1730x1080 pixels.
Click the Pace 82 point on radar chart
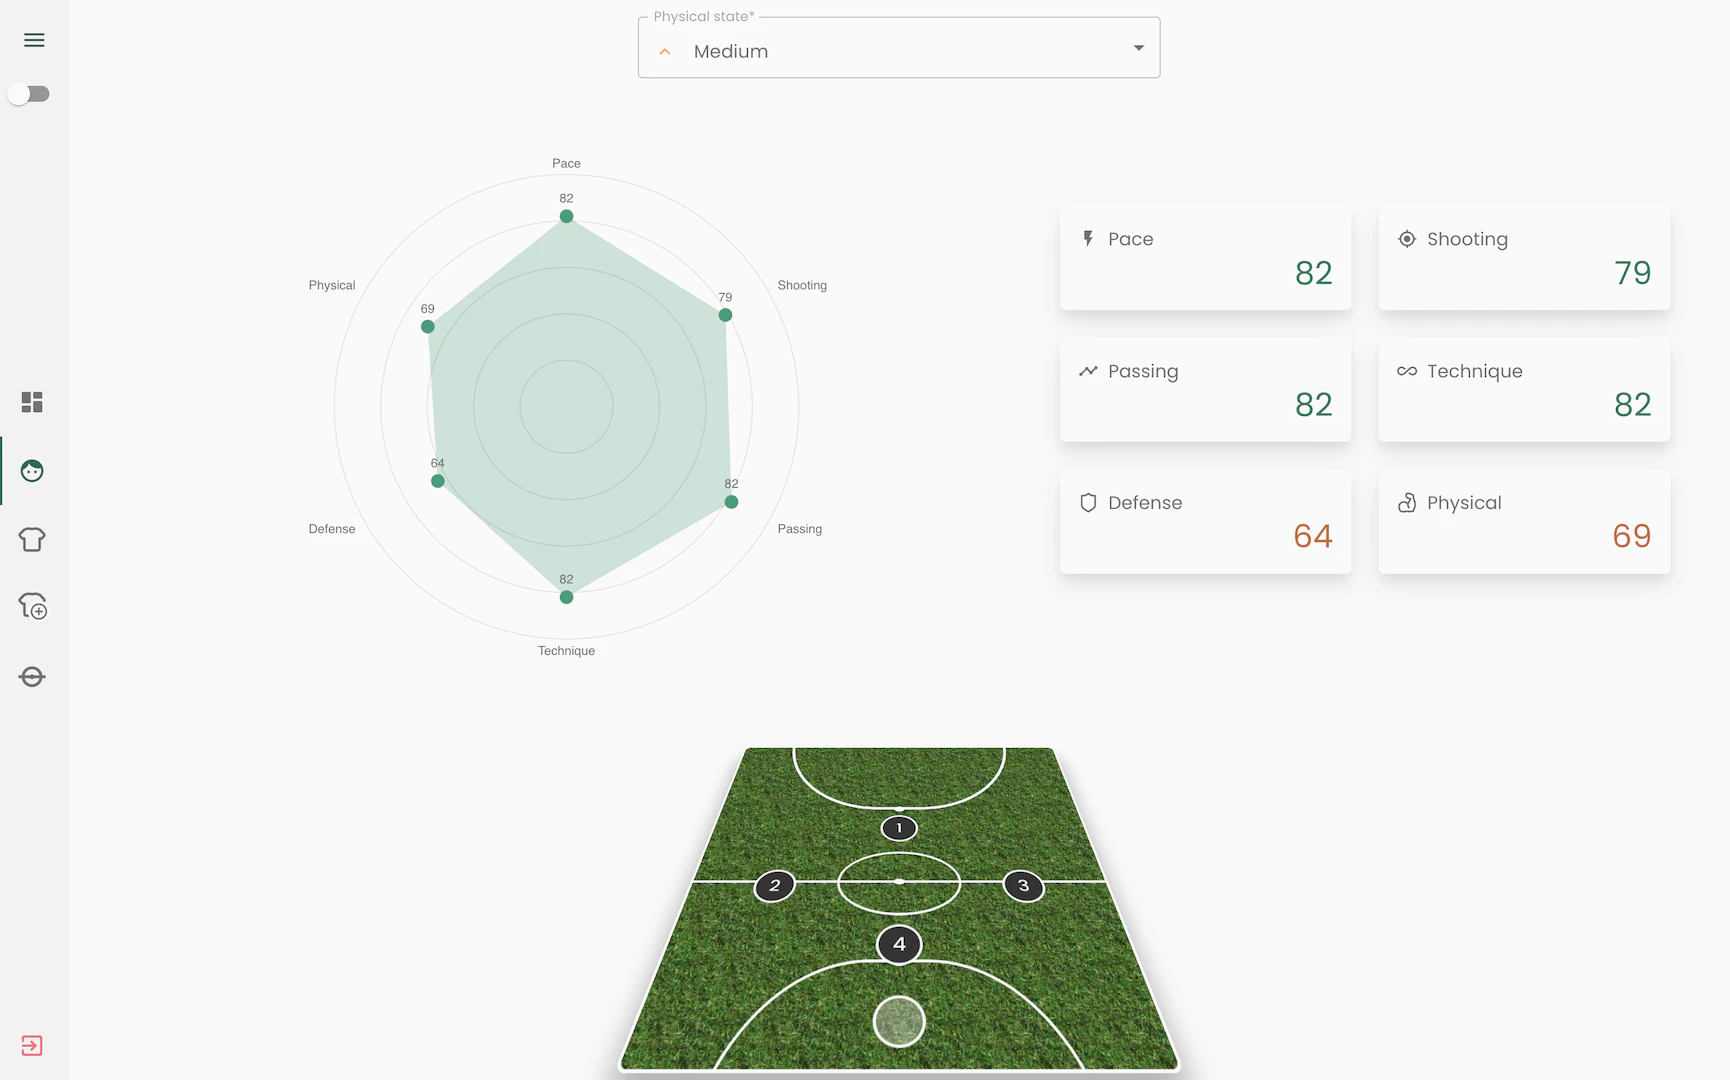point(567,217)
